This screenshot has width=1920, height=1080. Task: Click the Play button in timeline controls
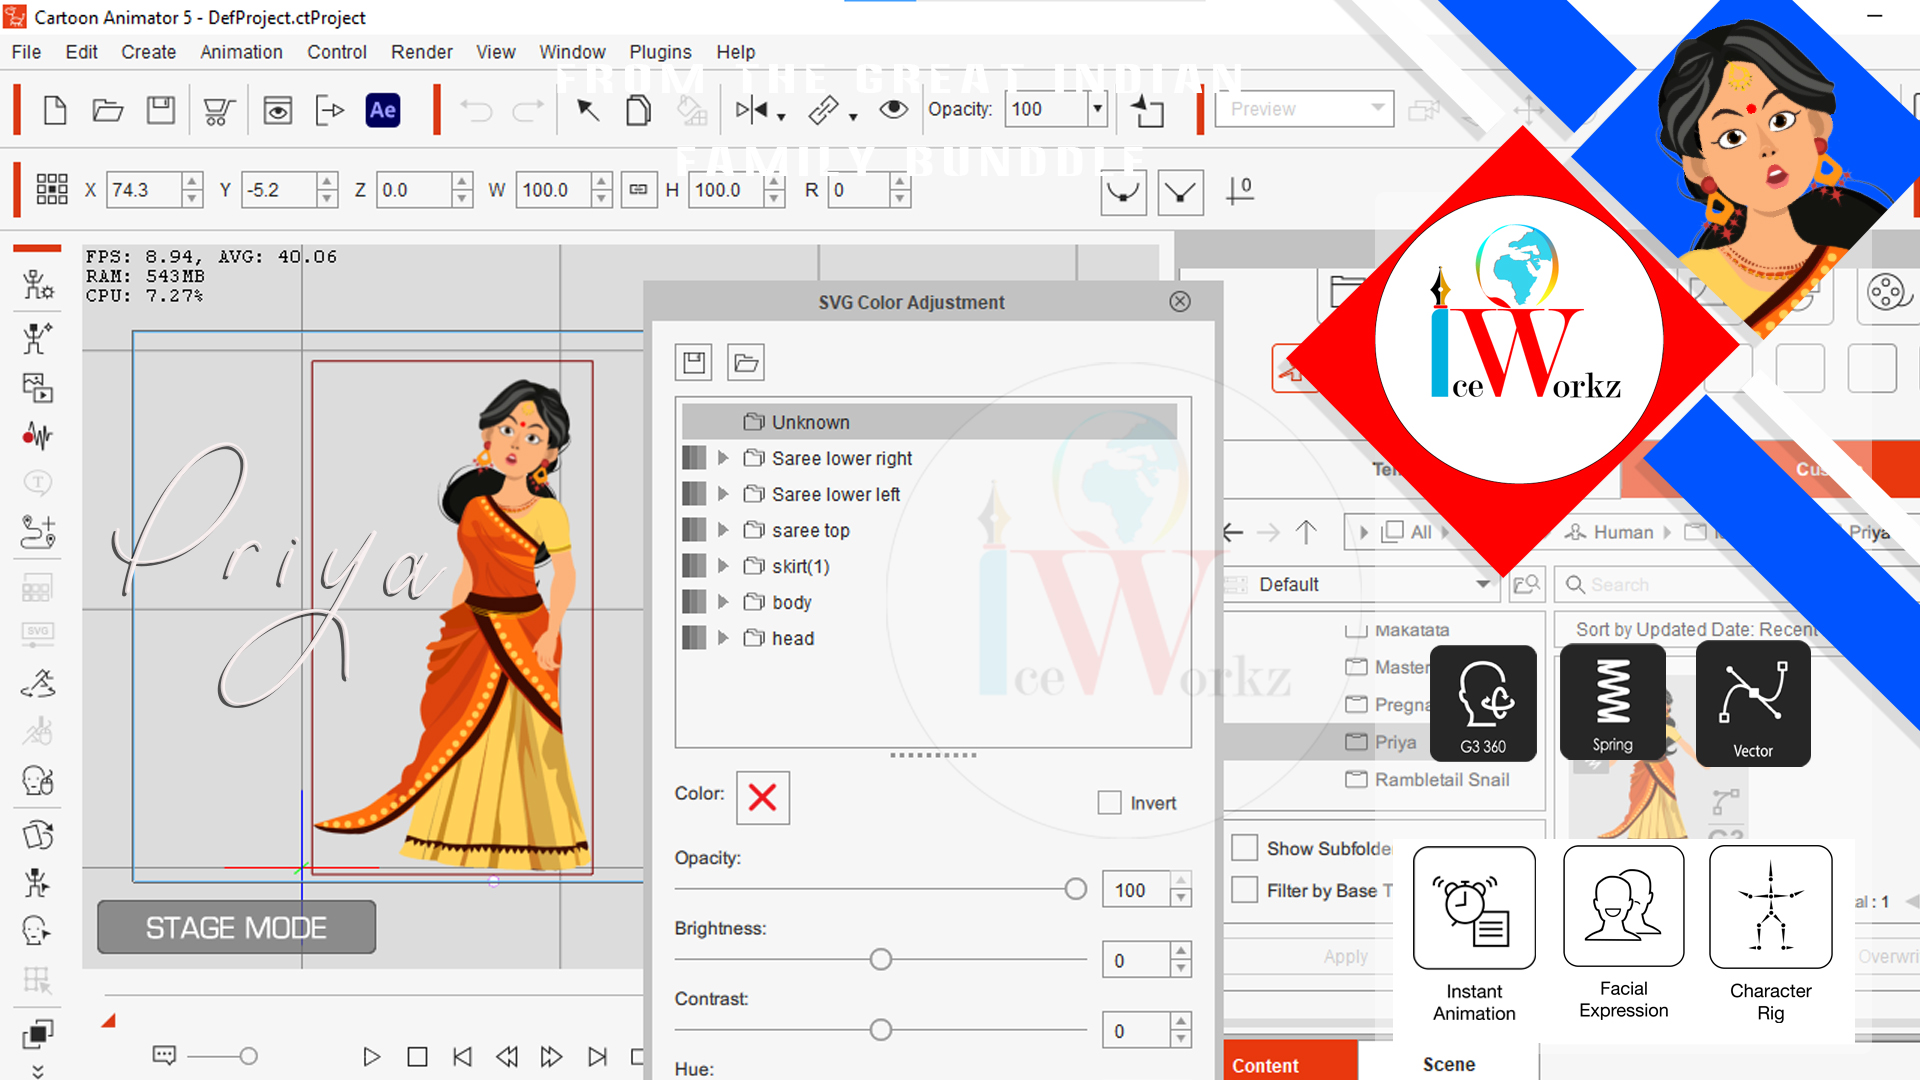point(371,1057)
